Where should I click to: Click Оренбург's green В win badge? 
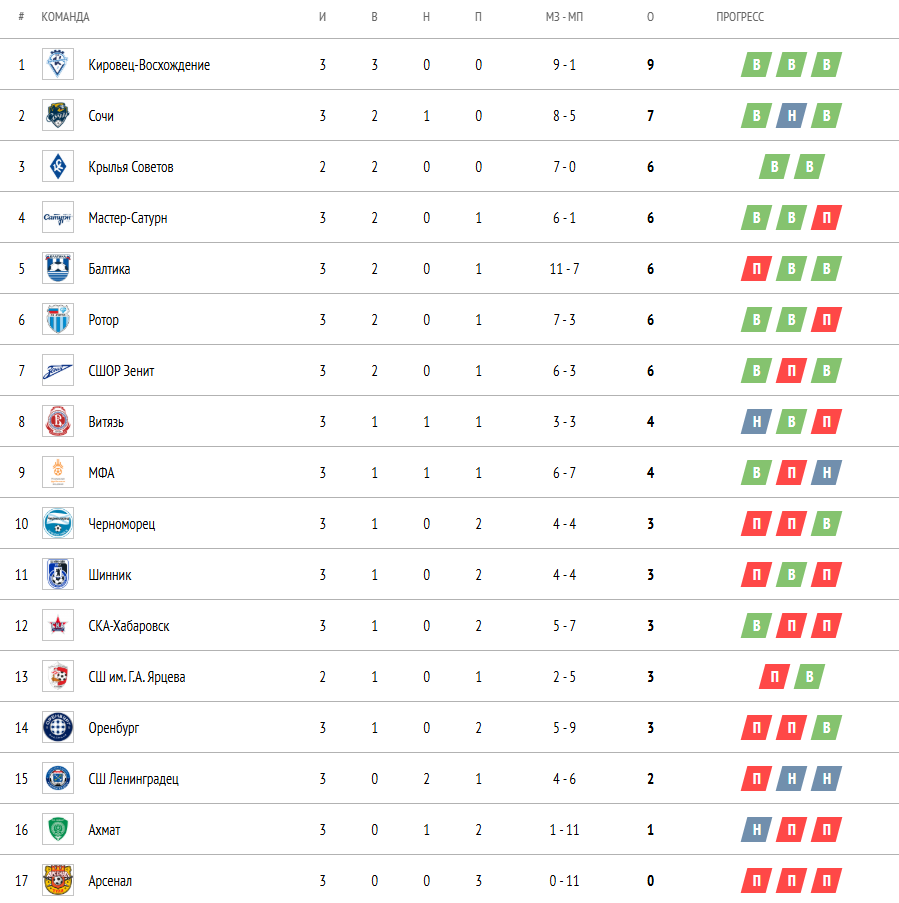pos(826,728)
